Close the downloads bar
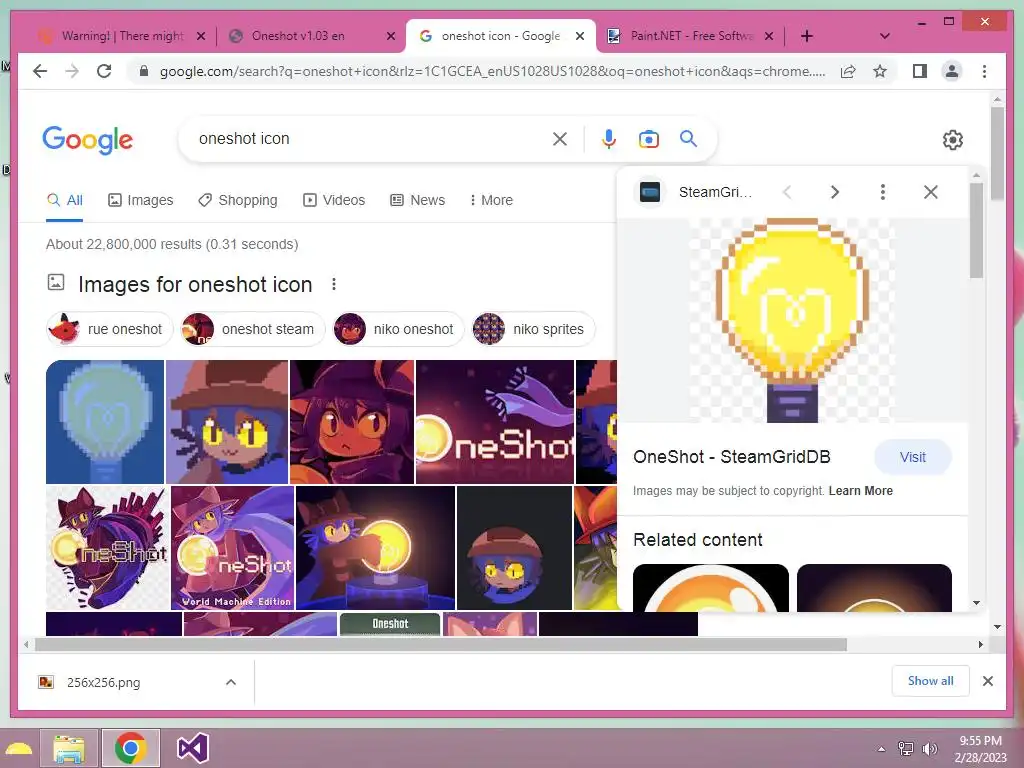The image size is (1024, 768). (987, 681)
